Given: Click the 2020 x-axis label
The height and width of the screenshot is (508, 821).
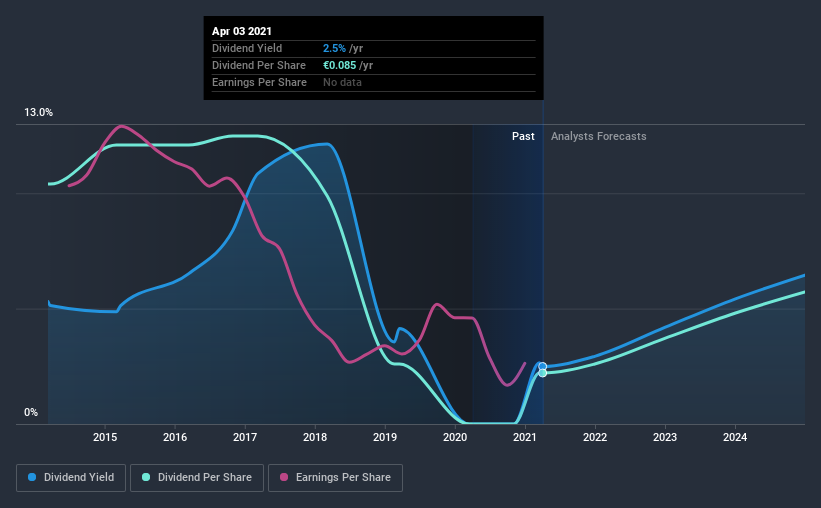Looking at the screenshot, I should tap(455, 437).
